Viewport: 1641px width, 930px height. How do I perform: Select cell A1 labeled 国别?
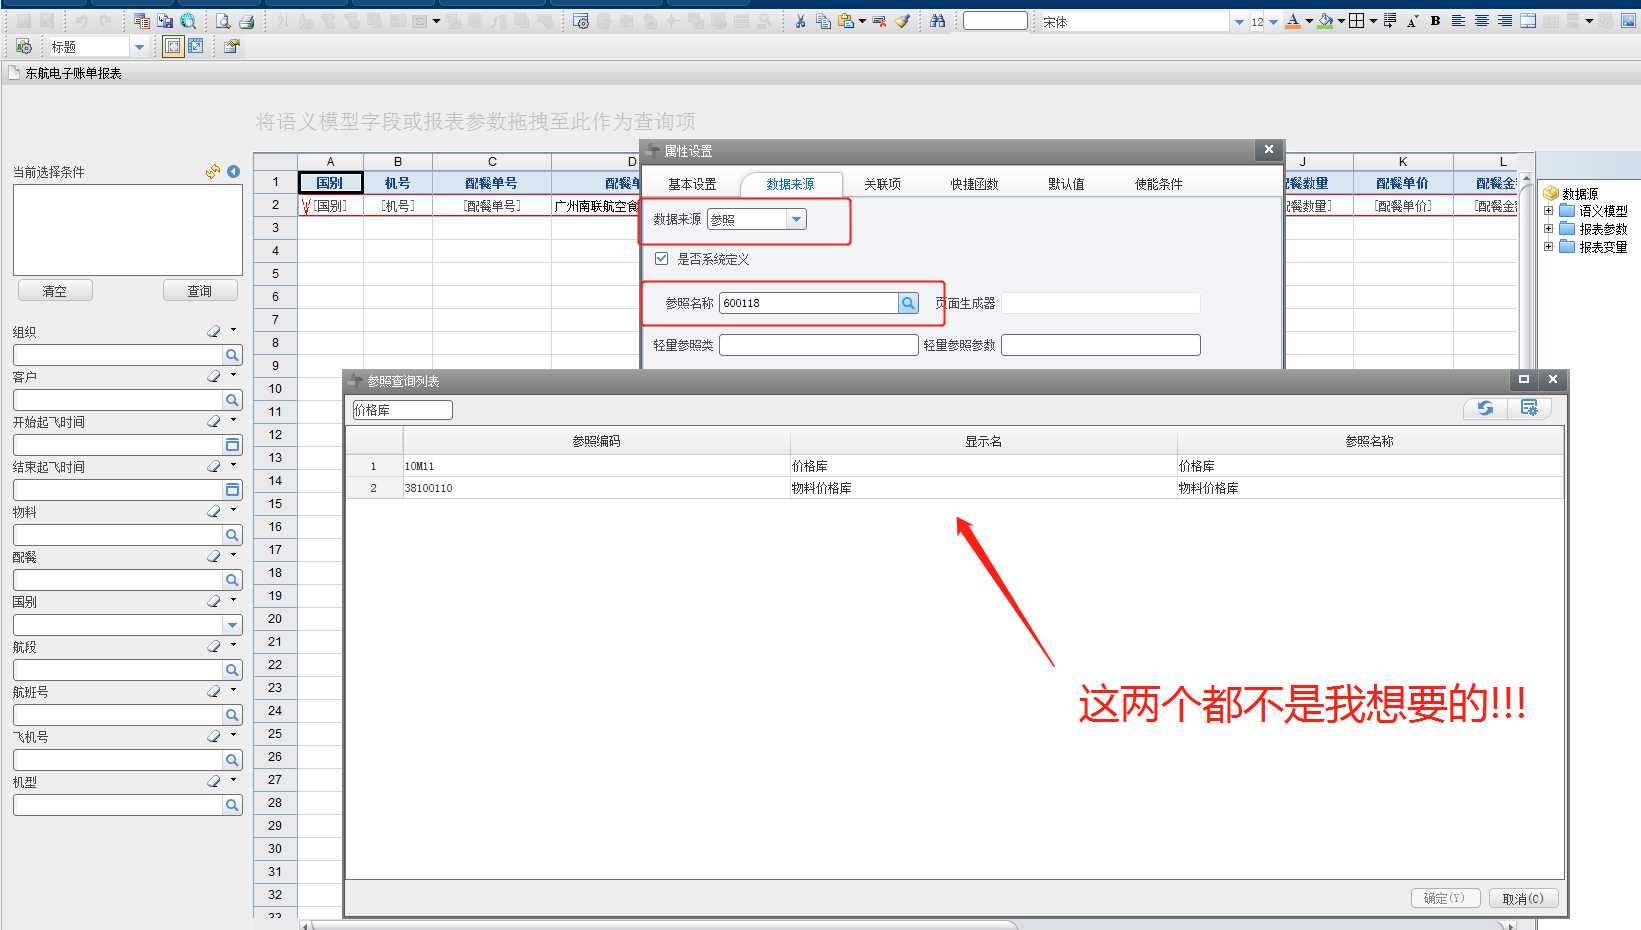pyautogui.click(x=330, y=183)
